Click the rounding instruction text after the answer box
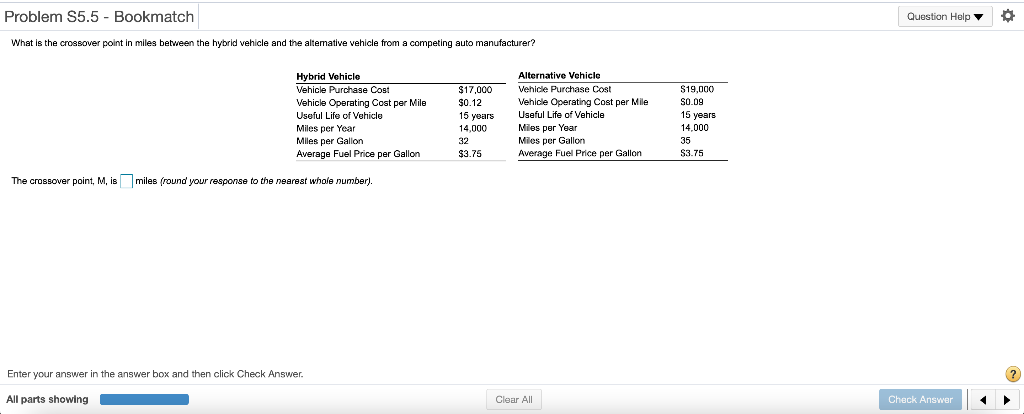 pos(254,181)
